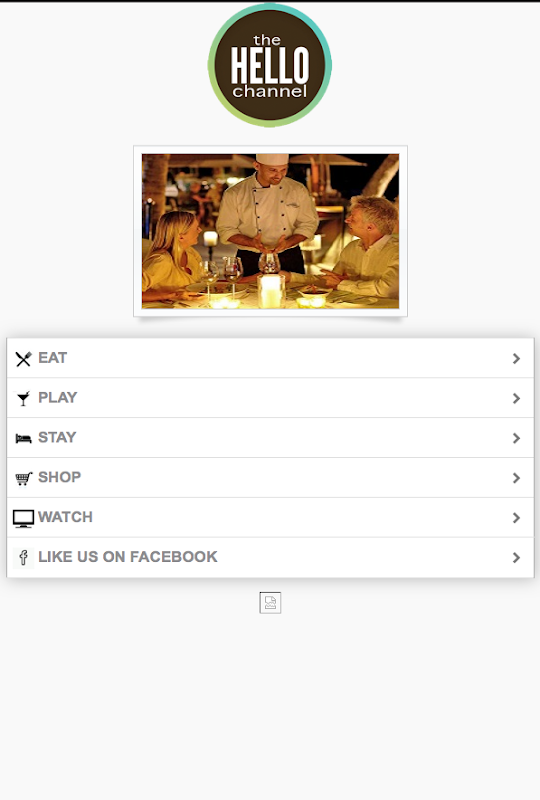Click the monitor icon beside WATCH
Screen dimensions: 540x800
tap(23, 518)
